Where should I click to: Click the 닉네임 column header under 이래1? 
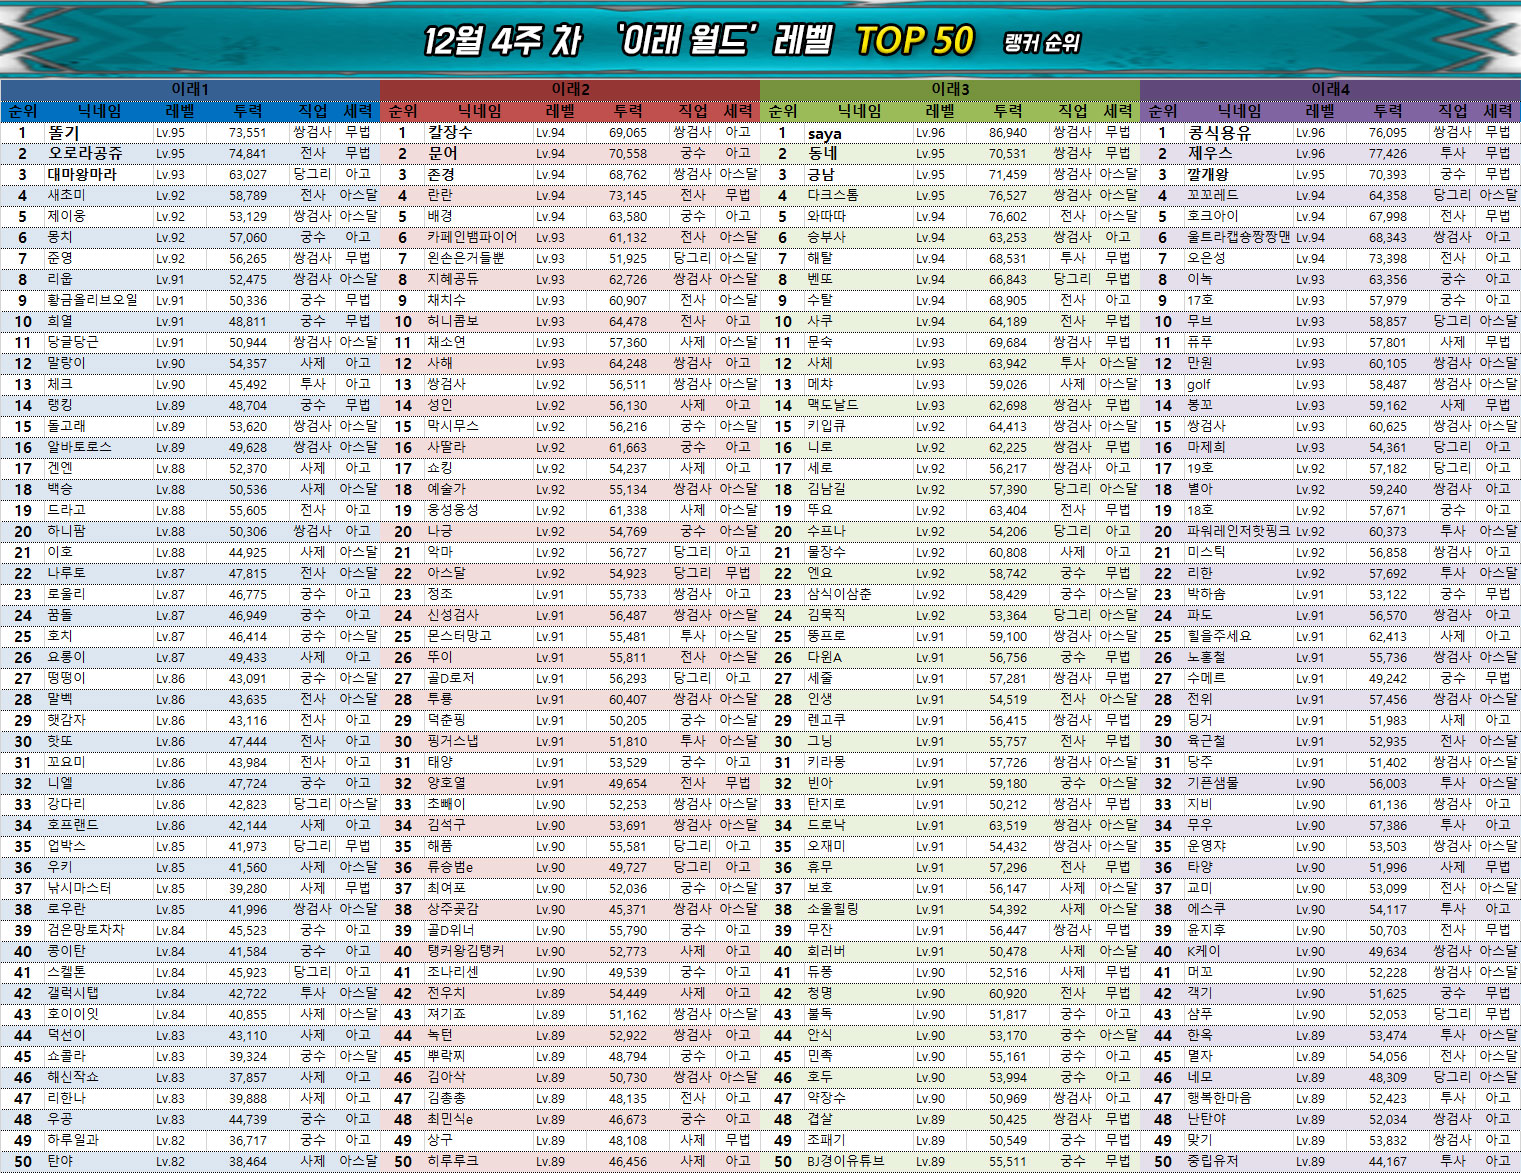[100, 111]
